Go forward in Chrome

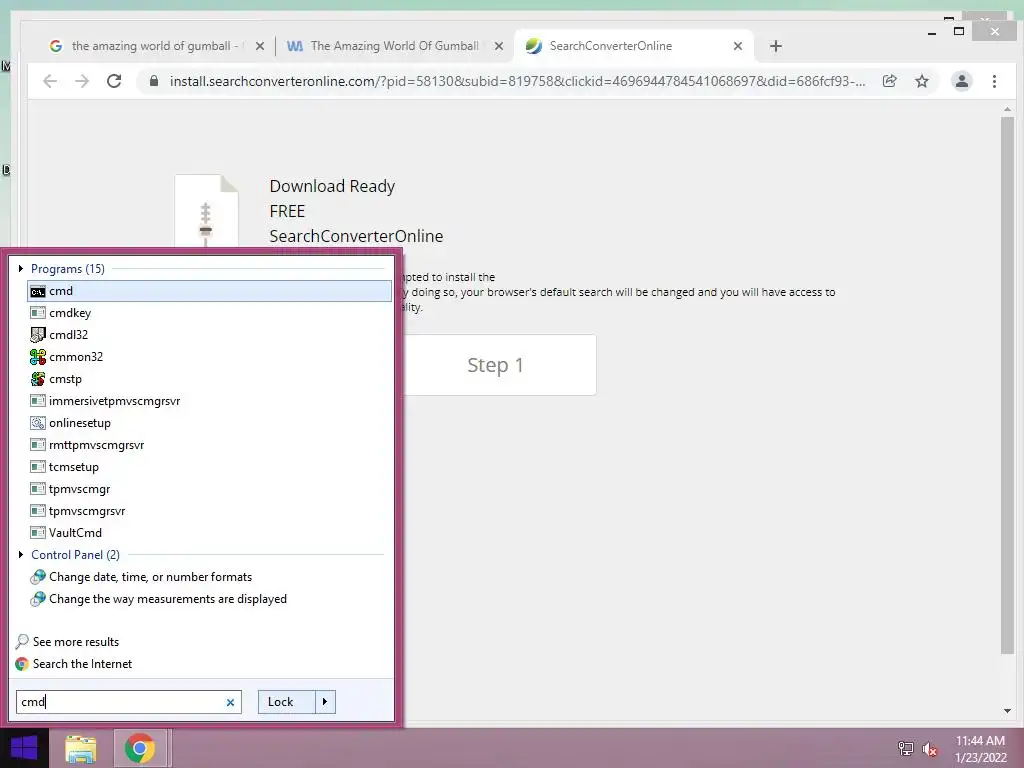coord(82,81)
